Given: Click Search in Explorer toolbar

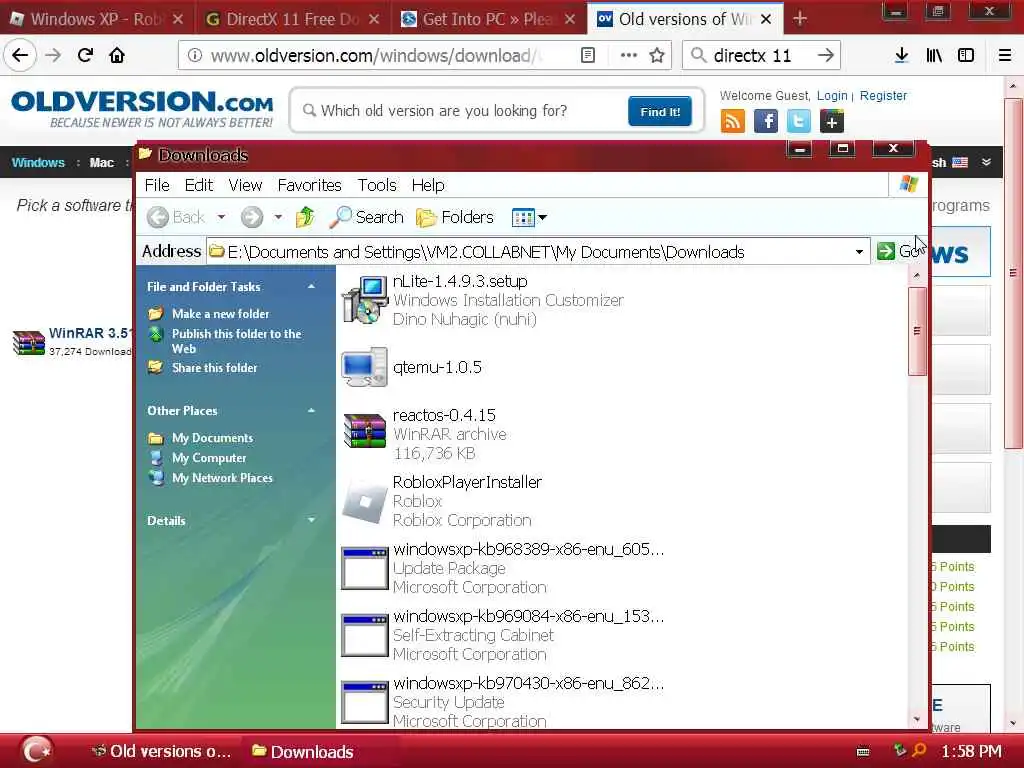Looking at the screenshot, I should tap(366, 217).
